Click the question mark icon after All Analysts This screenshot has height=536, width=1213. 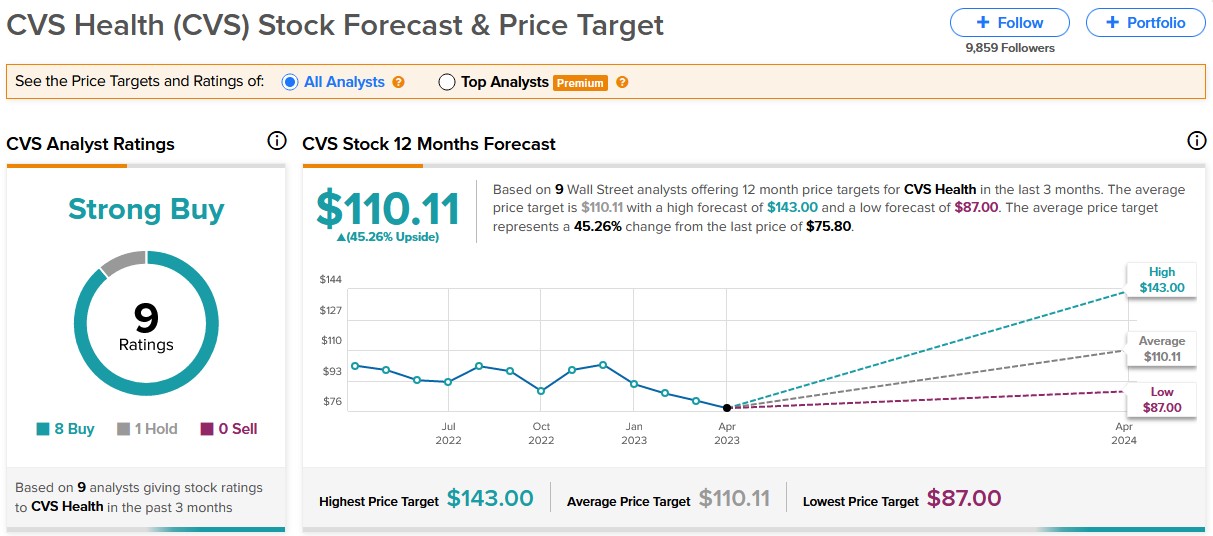click(399, 82)
